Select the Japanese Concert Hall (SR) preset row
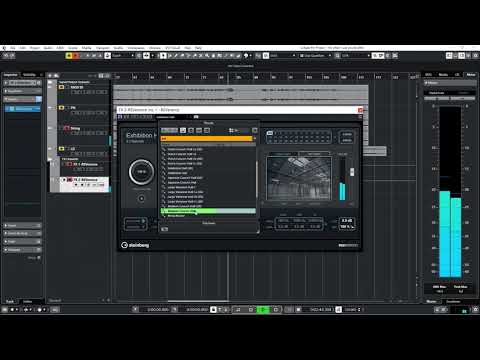The image size is (480, 360). pyautogui.click(x=208, y=178)
